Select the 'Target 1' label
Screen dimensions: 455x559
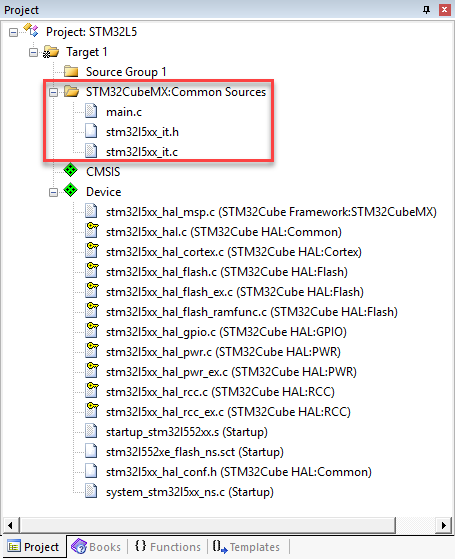click(x=87, y=52)
